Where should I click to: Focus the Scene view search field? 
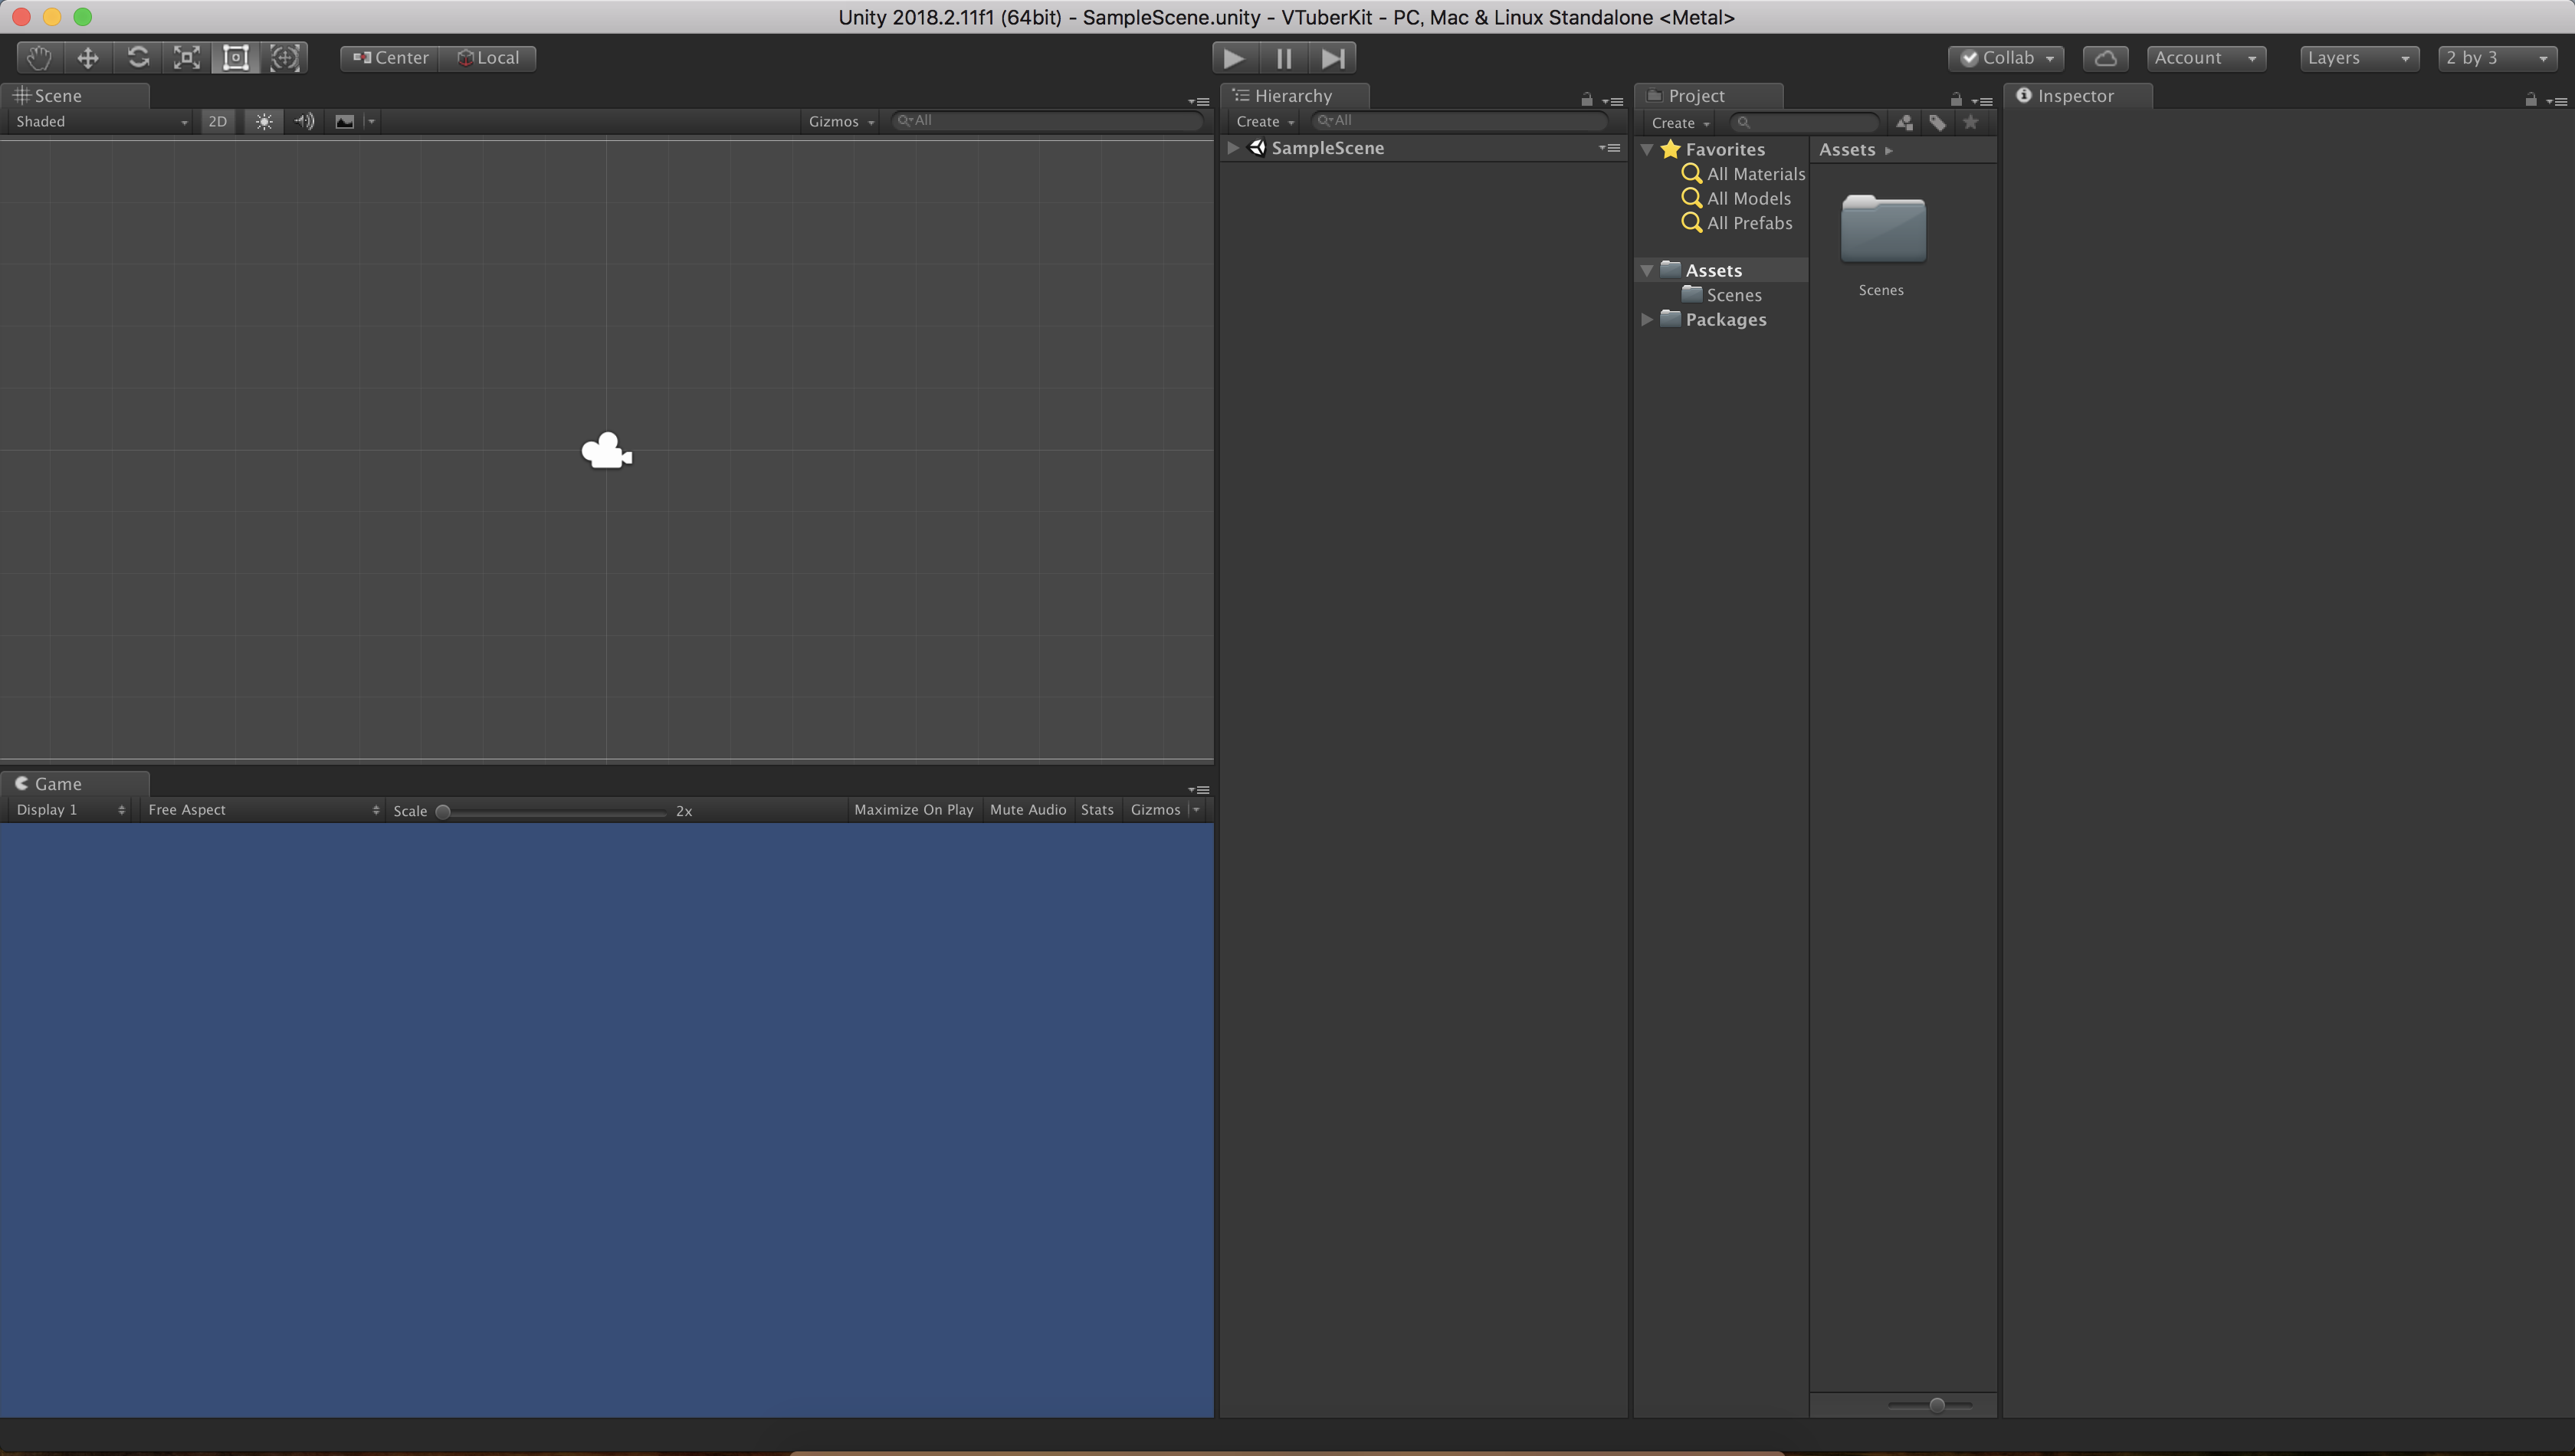pyautogui.click(x=1047, y=120)
